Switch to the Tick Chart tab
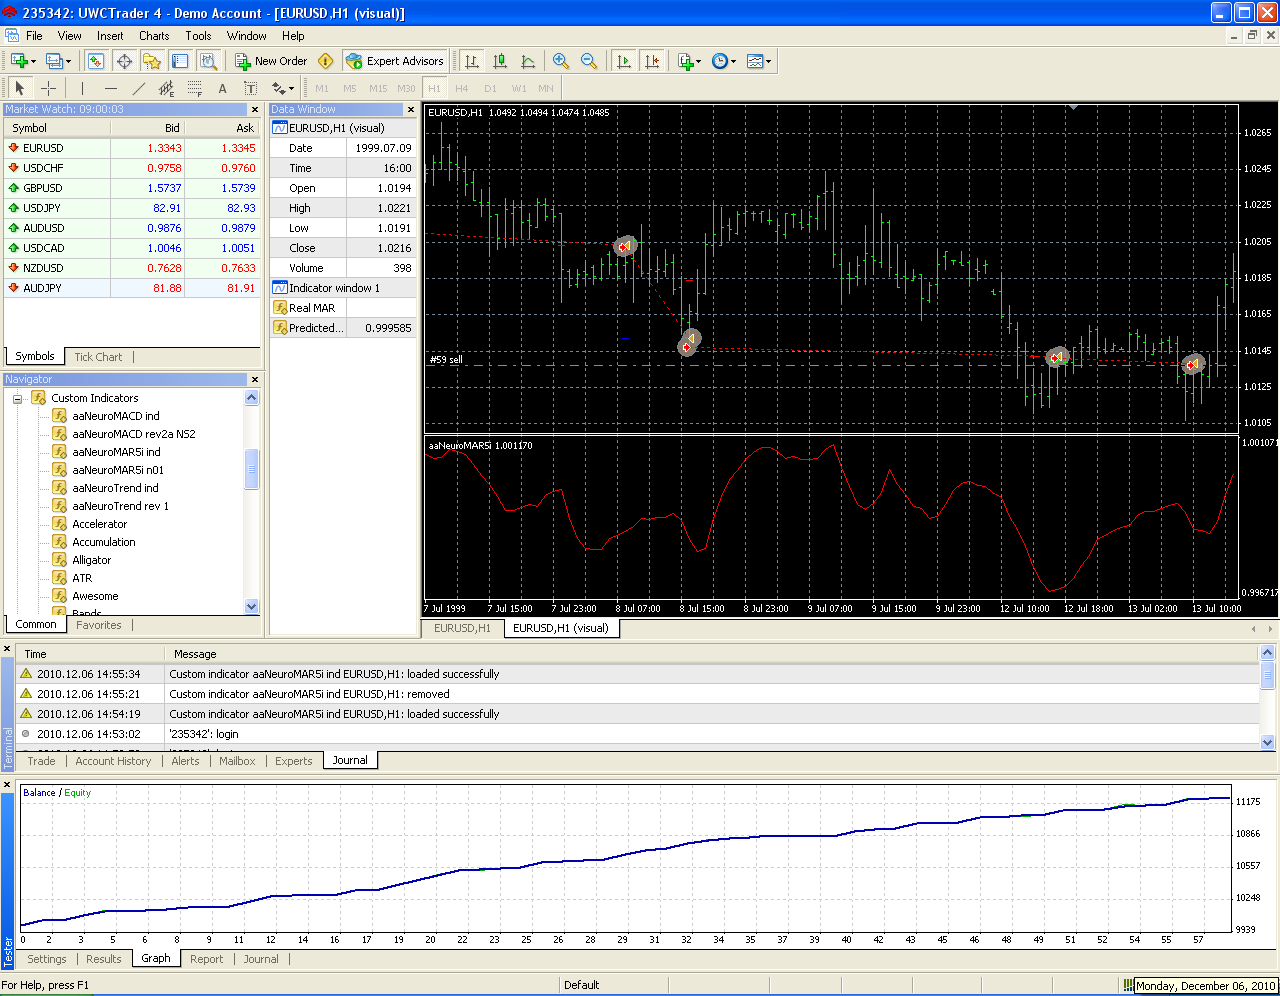This screenshot has width=1280, height=996. tap(98, 357)
